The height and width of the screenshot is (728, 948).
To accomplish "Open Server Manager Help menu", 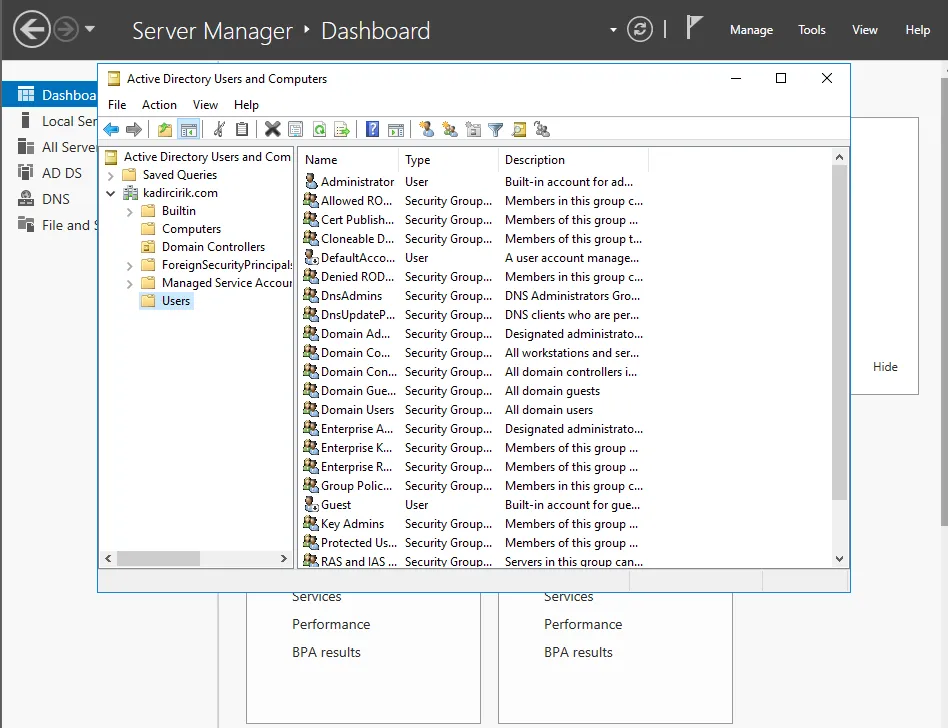I will click(917, 30).
